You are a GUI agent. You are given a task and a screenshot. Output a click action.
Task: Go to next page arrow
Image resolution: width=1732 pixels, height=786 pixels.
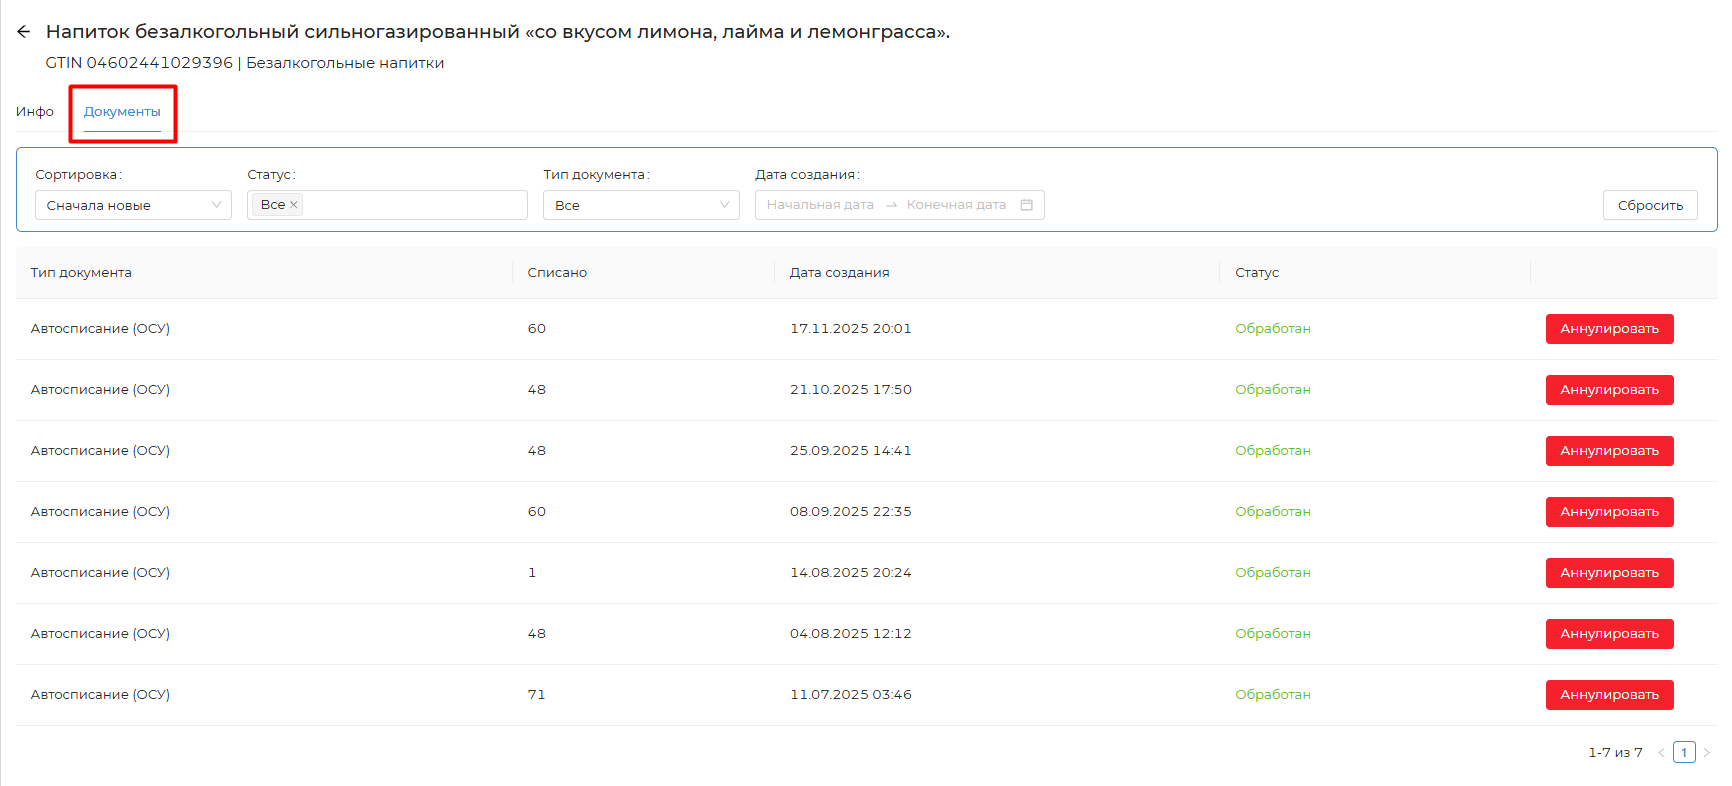[1707, 753]
